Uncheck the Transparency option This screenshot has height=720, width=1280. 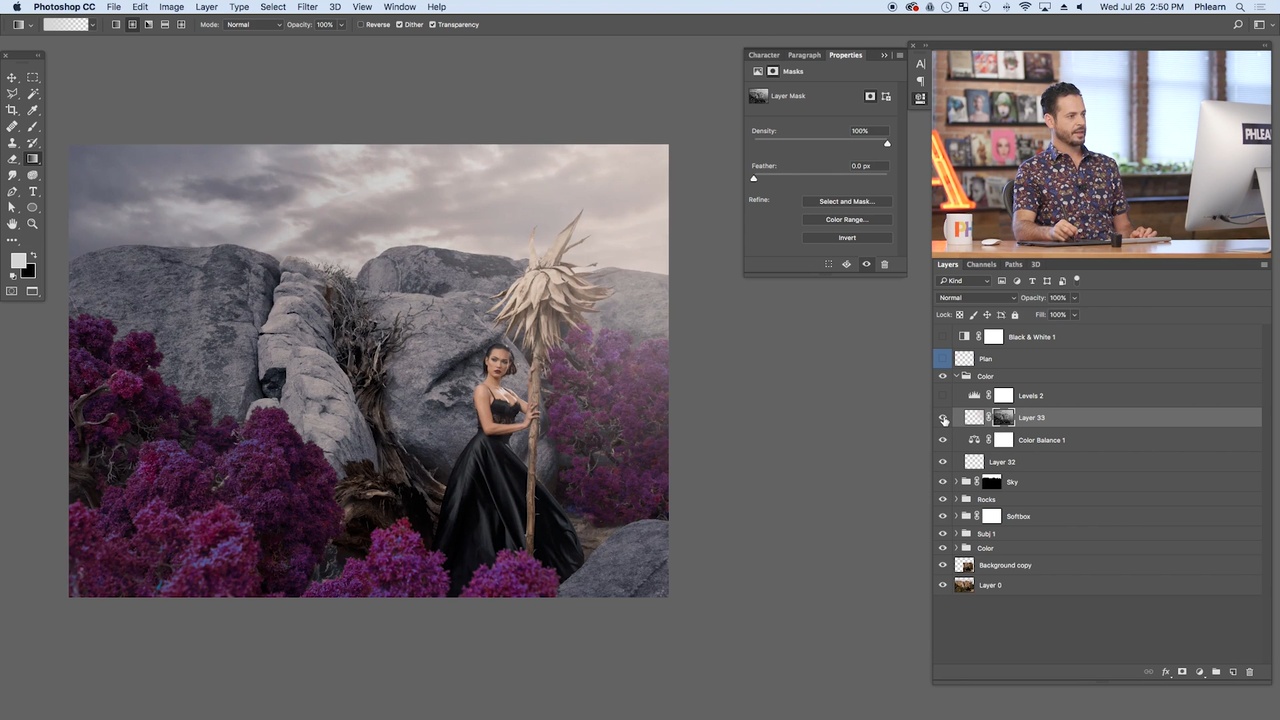[x=432, y=24]
